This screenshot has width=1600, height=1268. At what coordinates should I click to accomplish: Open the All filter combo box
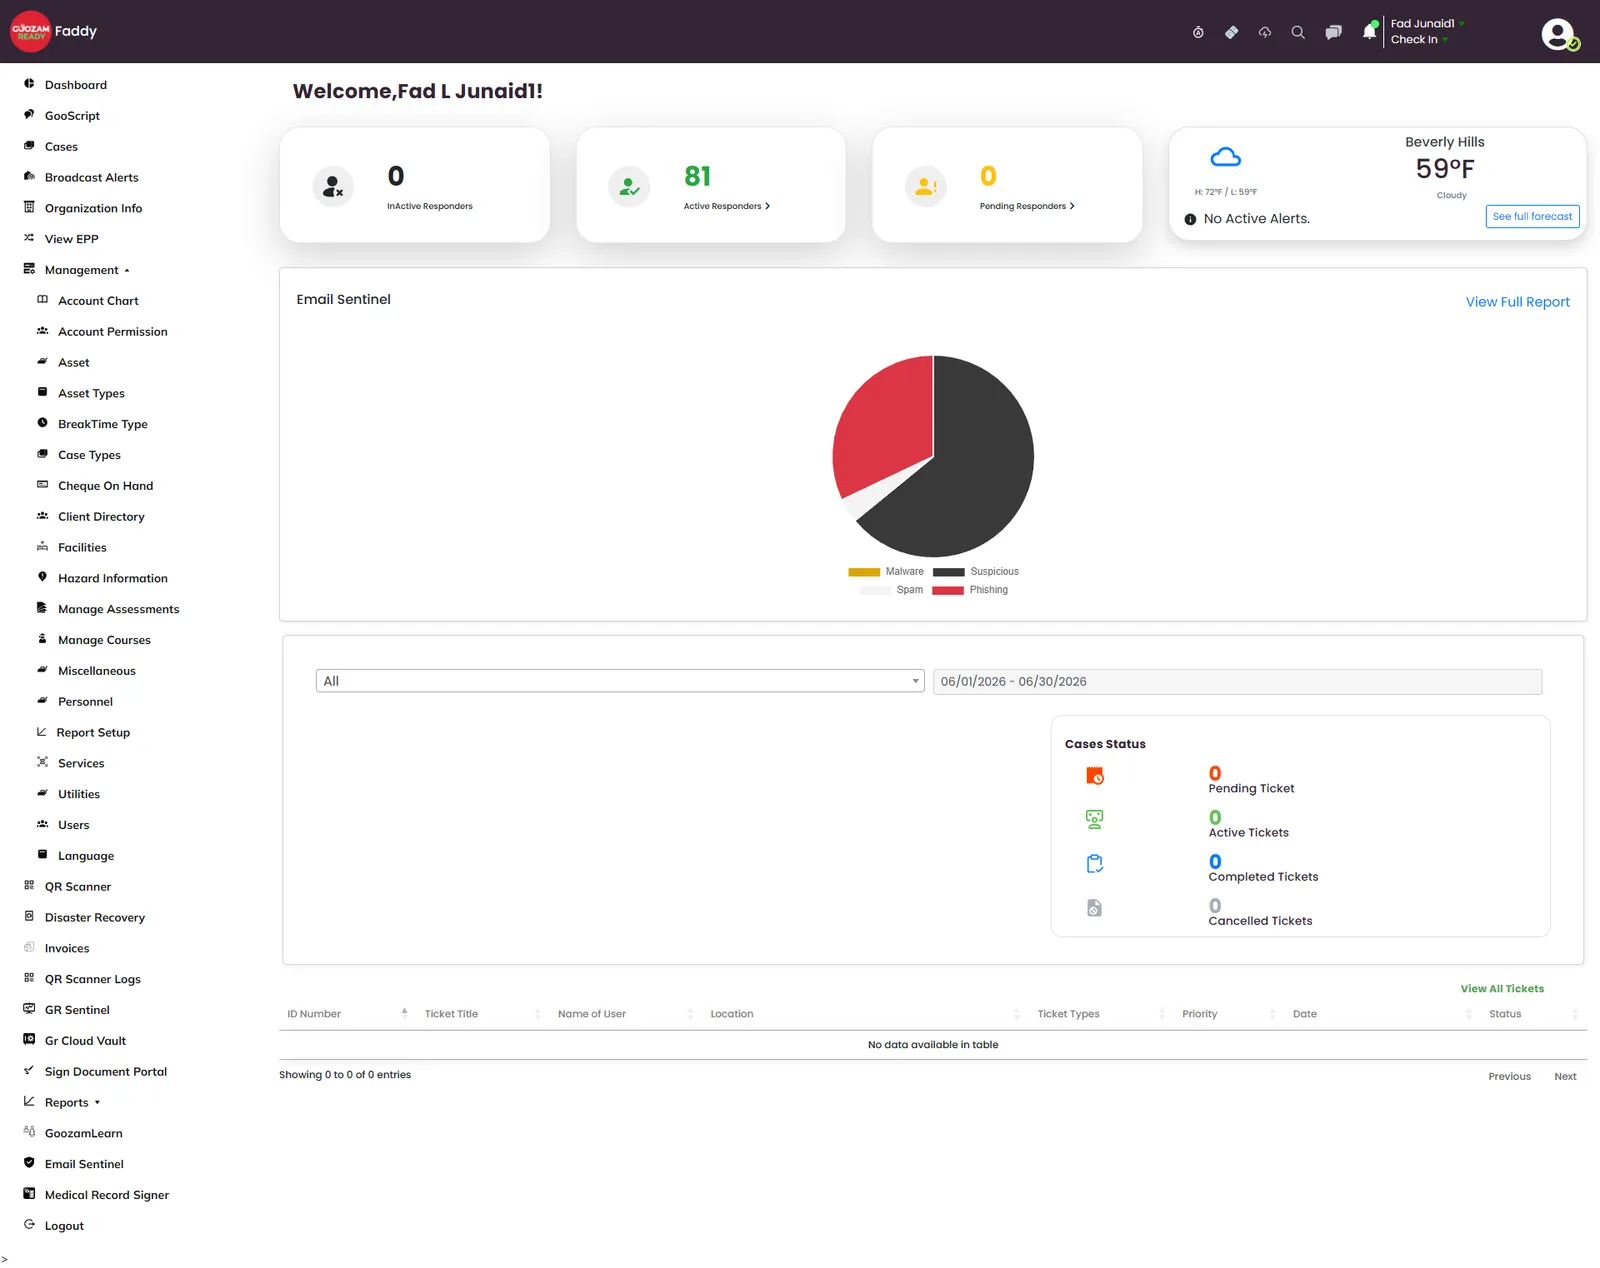[x=620, y=681]
